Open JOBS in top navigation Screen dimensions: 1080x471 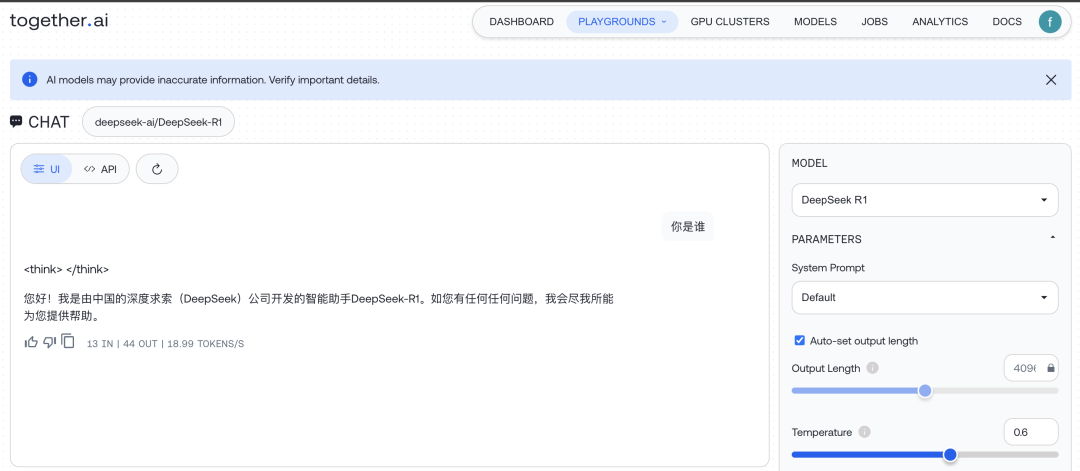(x=875, y=21)
